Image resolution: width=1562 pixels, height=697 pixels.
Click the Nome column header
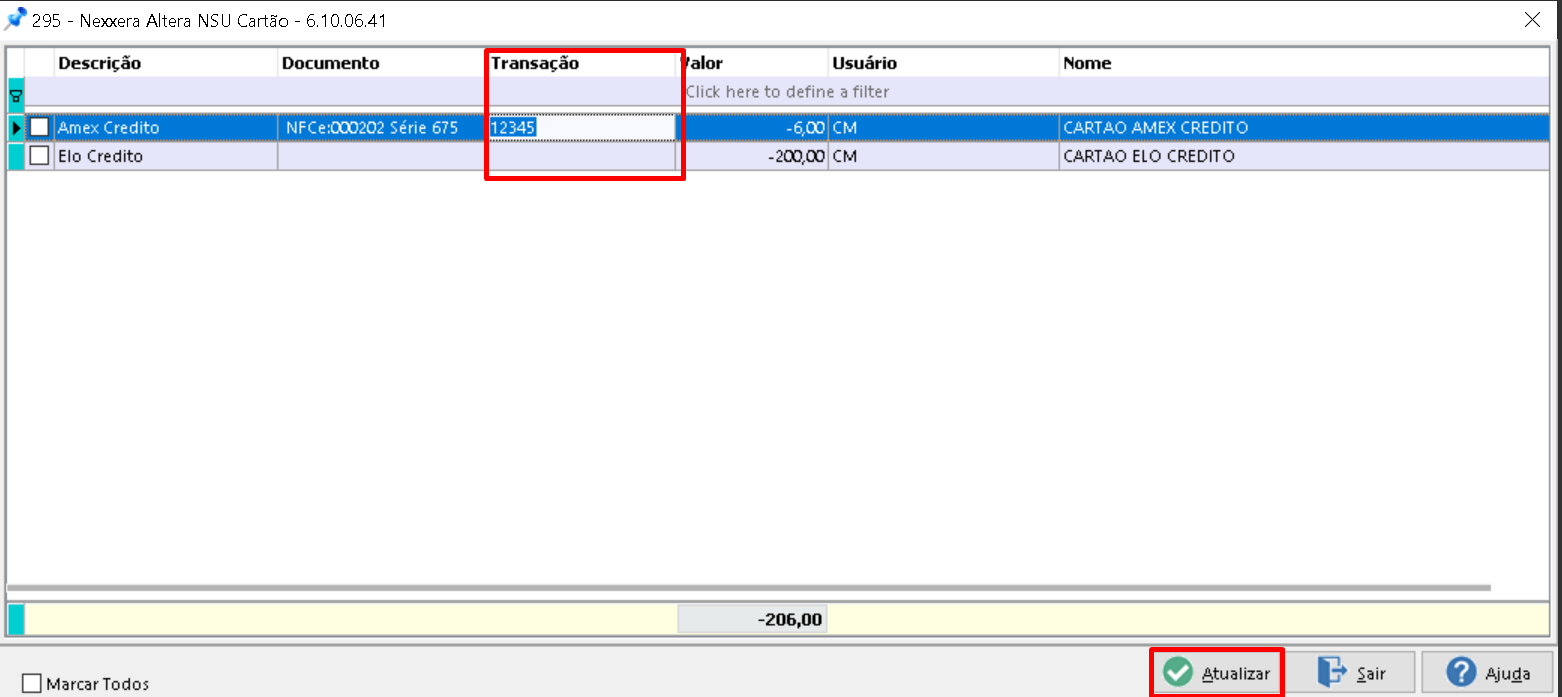point(1304,63)
